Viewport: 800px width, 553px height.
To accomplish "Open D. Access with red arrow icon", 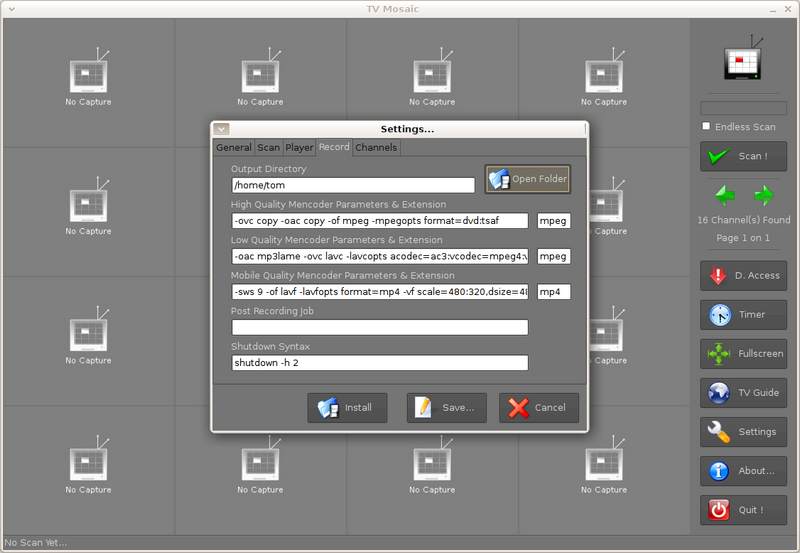I will [x=743, y=275].
